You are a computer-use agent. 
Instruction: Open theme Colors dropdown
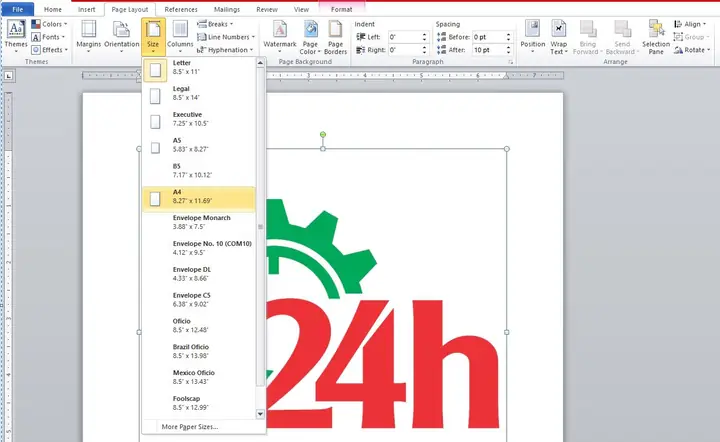pyautogui.click(x=49, y=24)
